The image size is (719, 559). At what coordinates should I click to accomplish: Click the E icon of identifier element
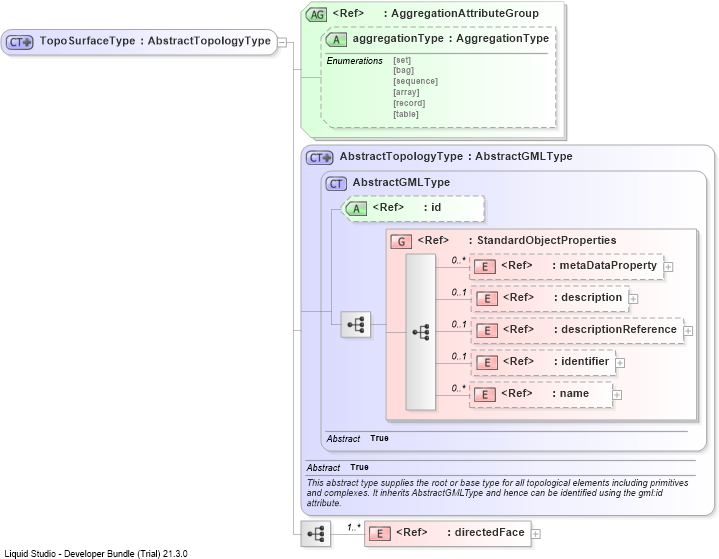[487, 363]
